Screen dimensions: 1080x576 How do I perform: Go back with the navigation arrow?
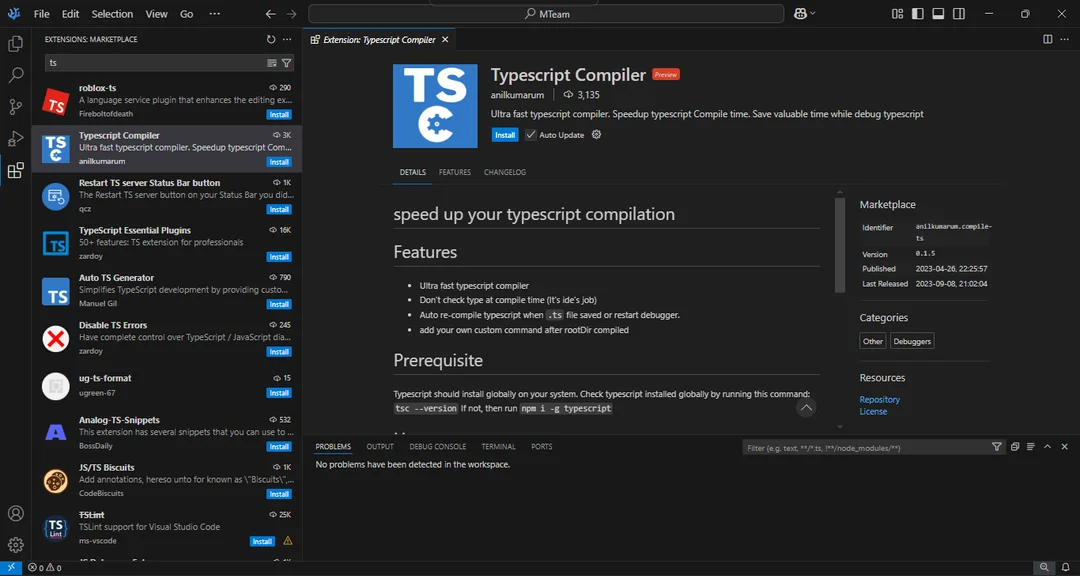pos(271,14)
